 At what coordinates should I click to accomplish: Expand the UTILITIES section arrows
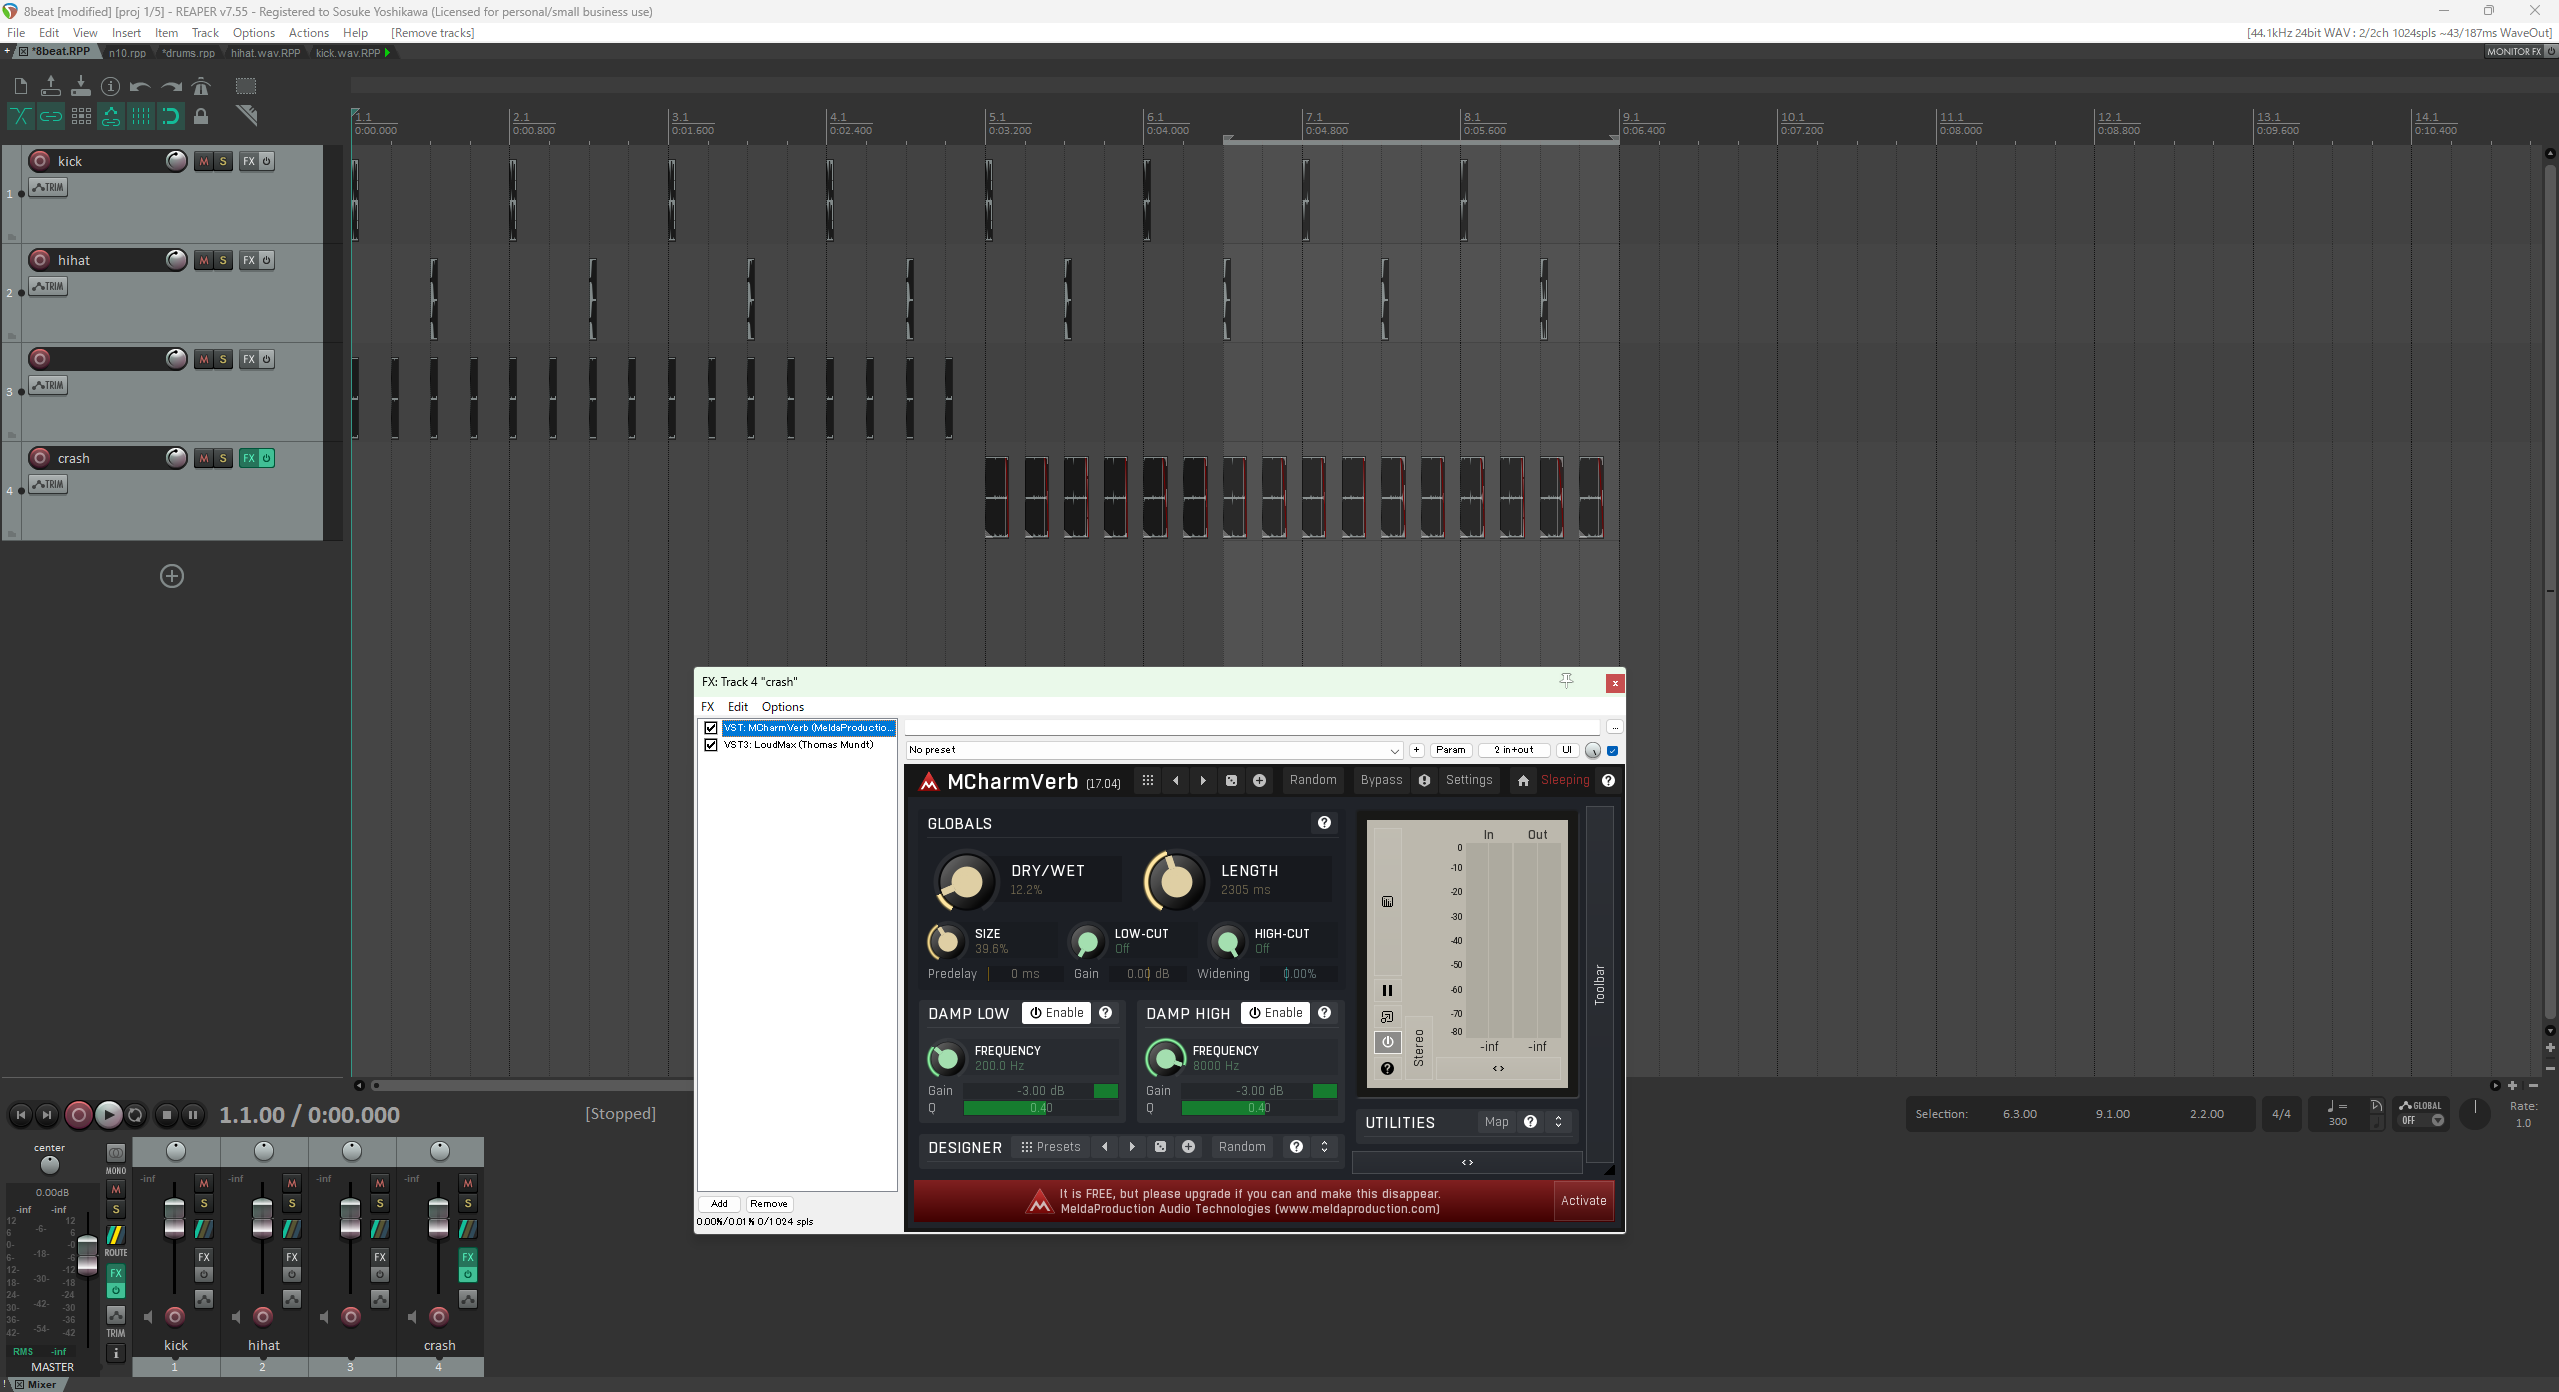(1558, 1122)
